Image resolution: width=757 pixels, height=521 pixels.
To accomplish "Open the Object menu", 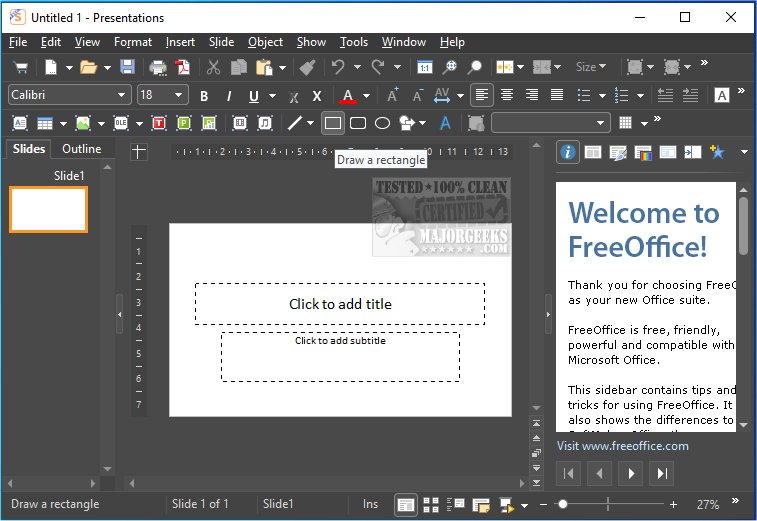I will tap(265, 42).
